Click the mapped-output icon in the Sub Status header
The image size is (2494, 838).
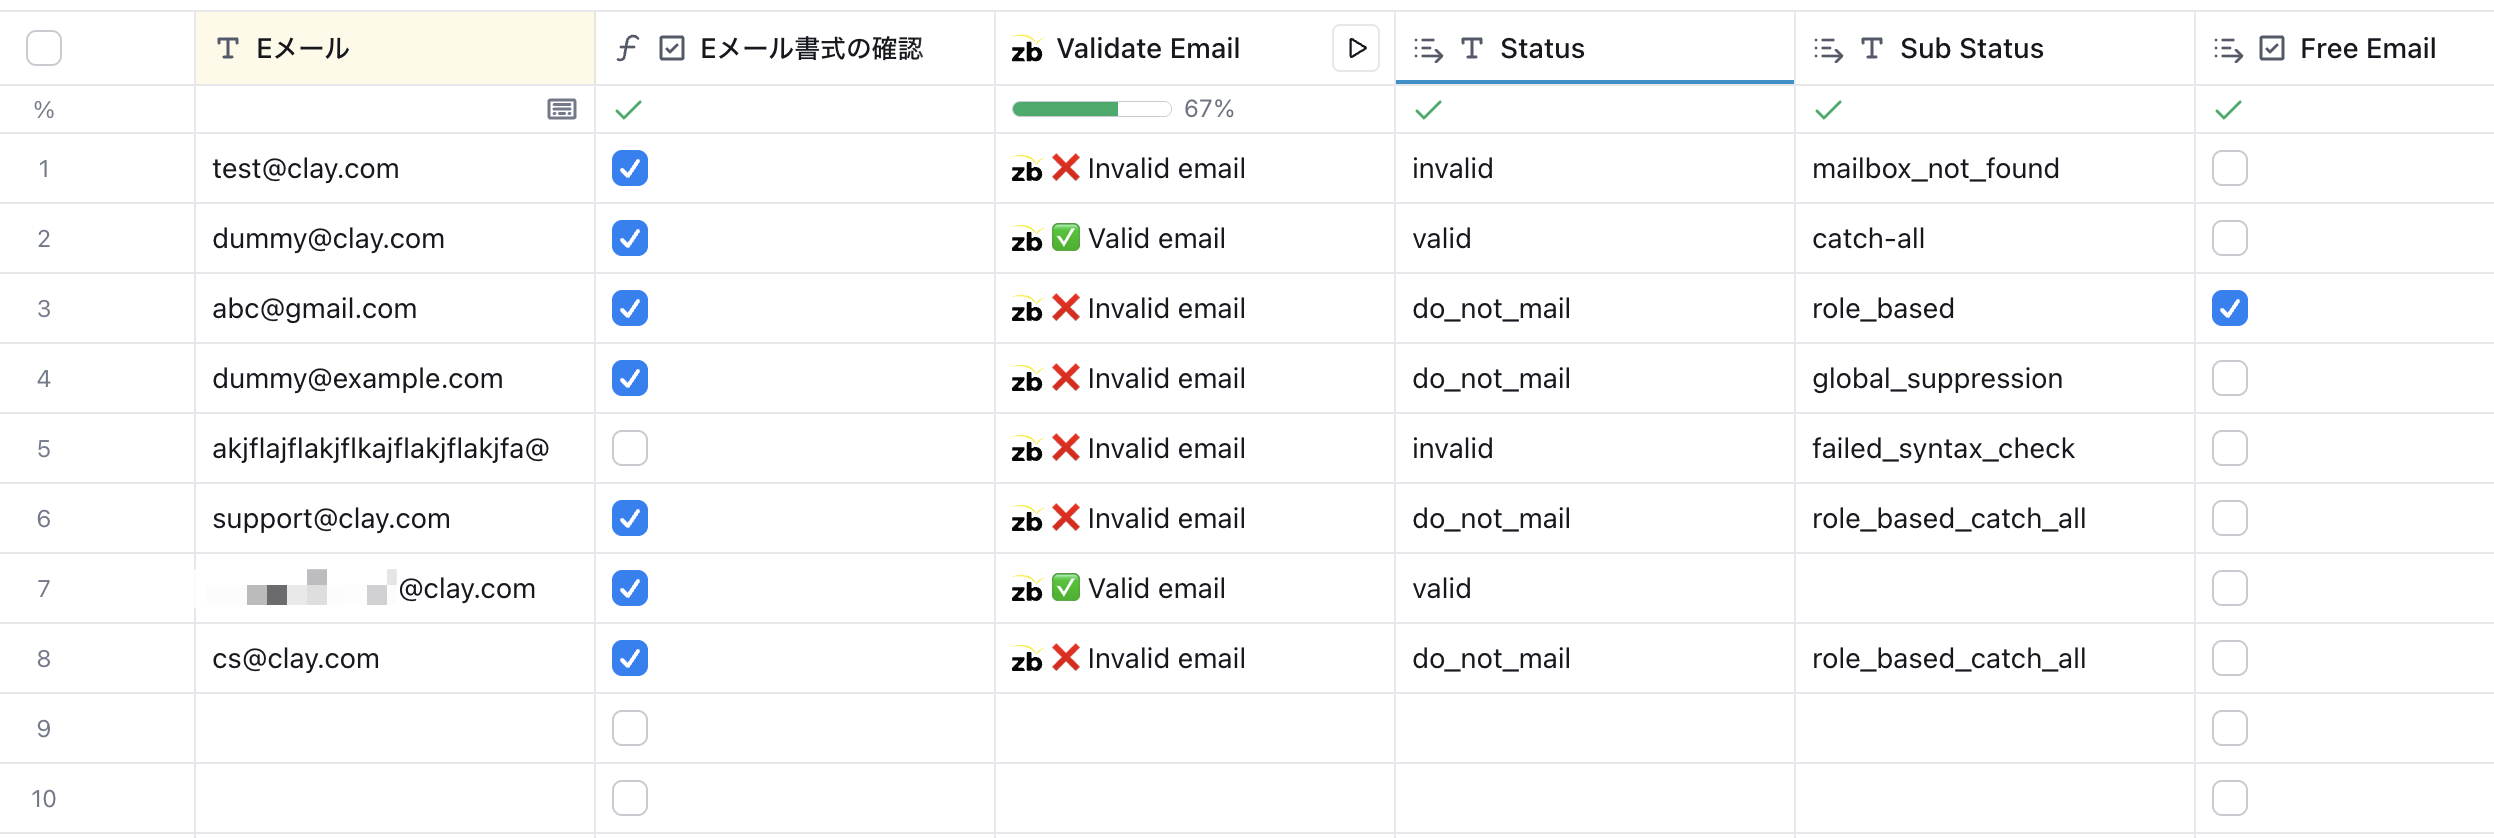[x=1828, y=49]
